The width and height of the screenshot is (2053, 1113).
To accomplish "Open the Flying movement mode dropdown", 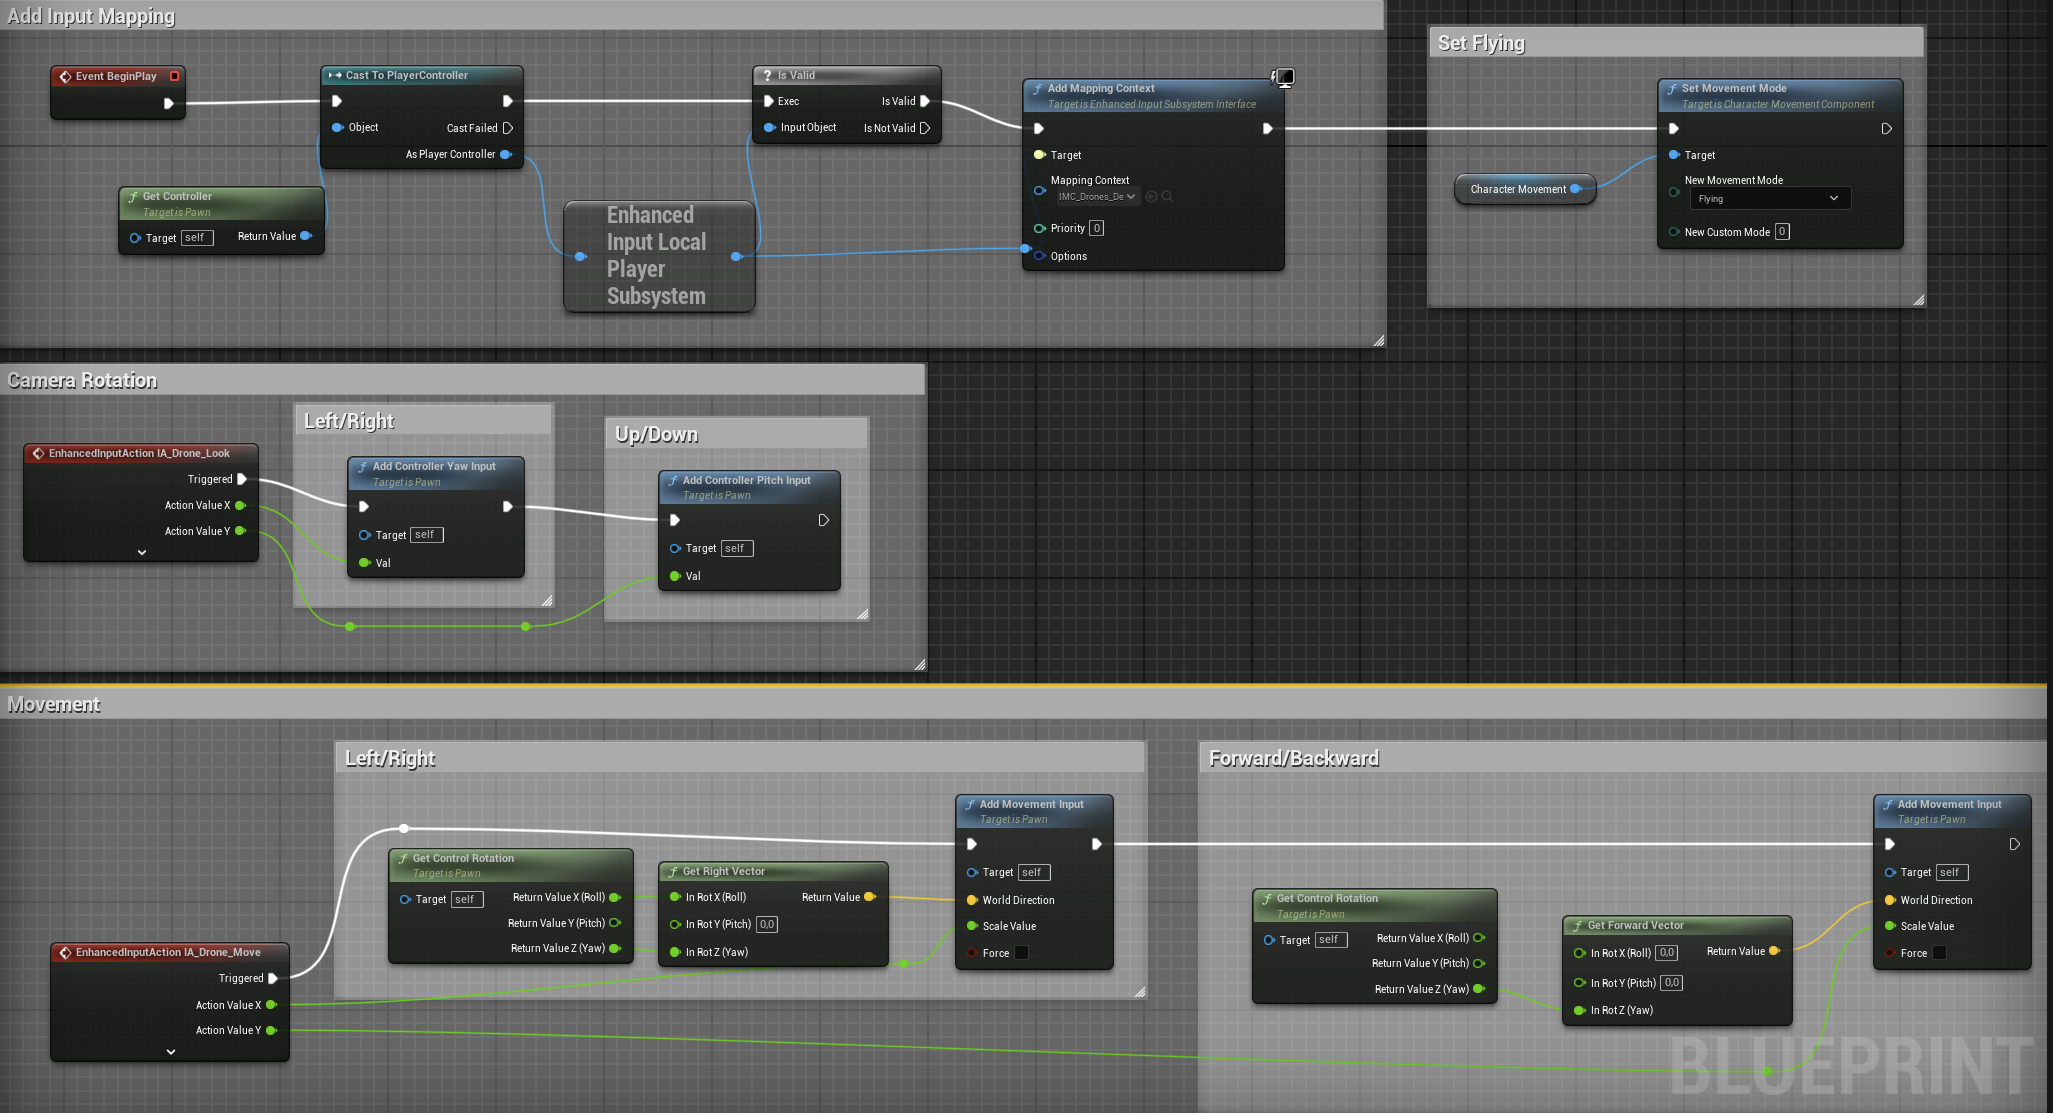I will [1769, 199].
